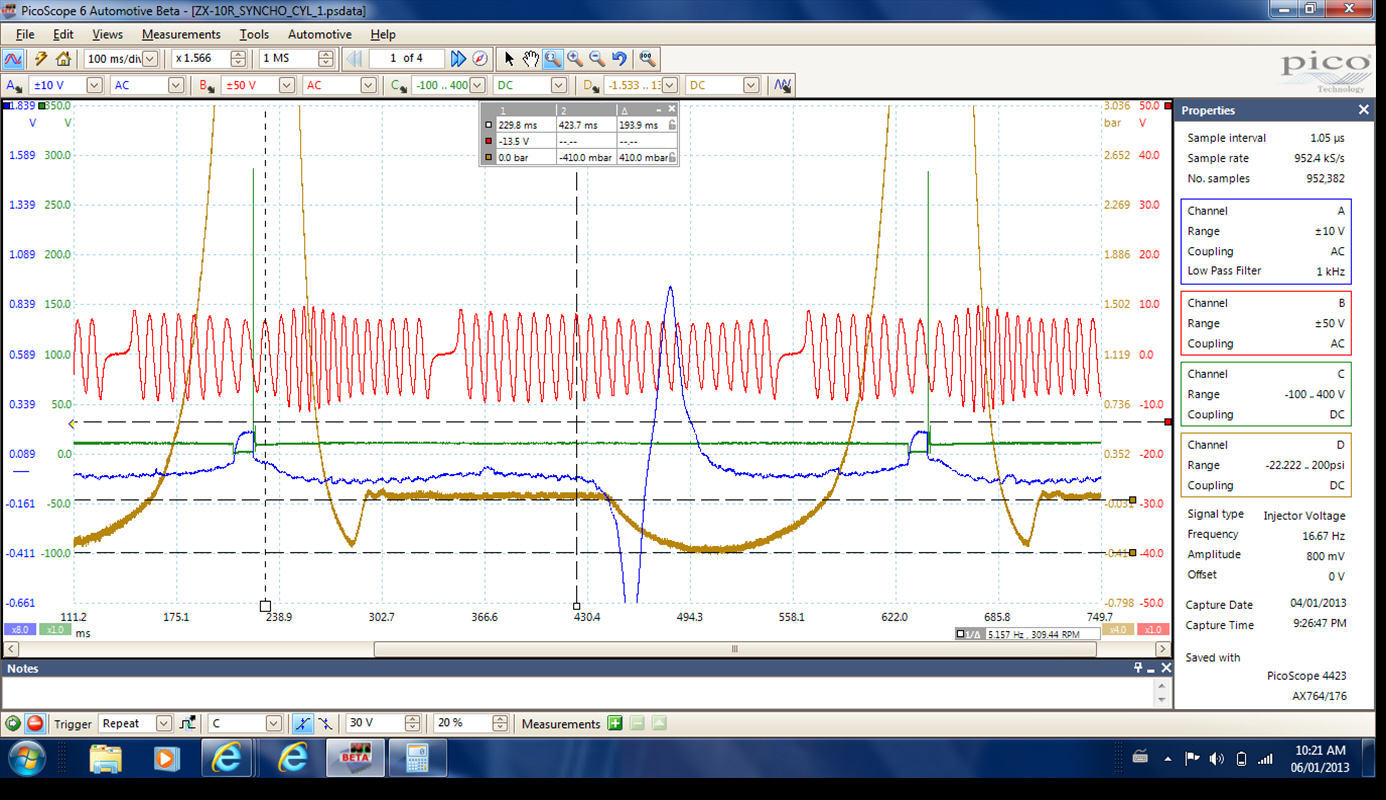Viewport: 1386px width, 800px height.
Task: Go to the previous waveform buffer
Action: click(x=354, y=59)
